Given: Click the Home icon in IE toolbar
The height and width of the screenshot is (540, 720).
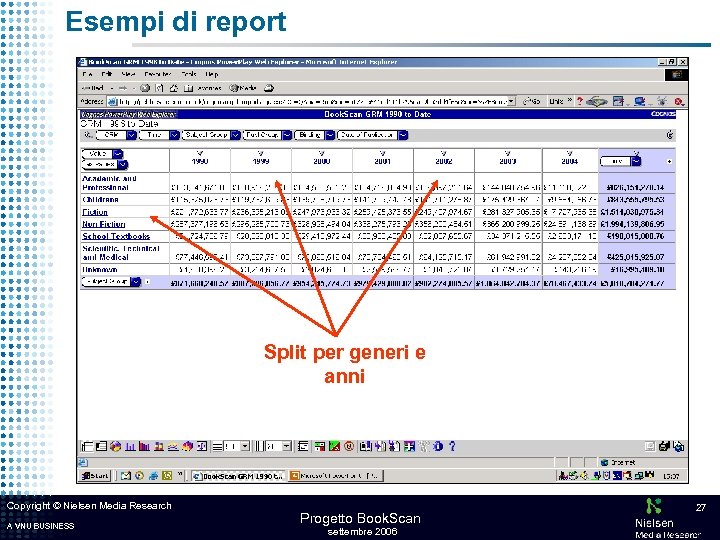Looking at the screenshot, I should (174, 88).
